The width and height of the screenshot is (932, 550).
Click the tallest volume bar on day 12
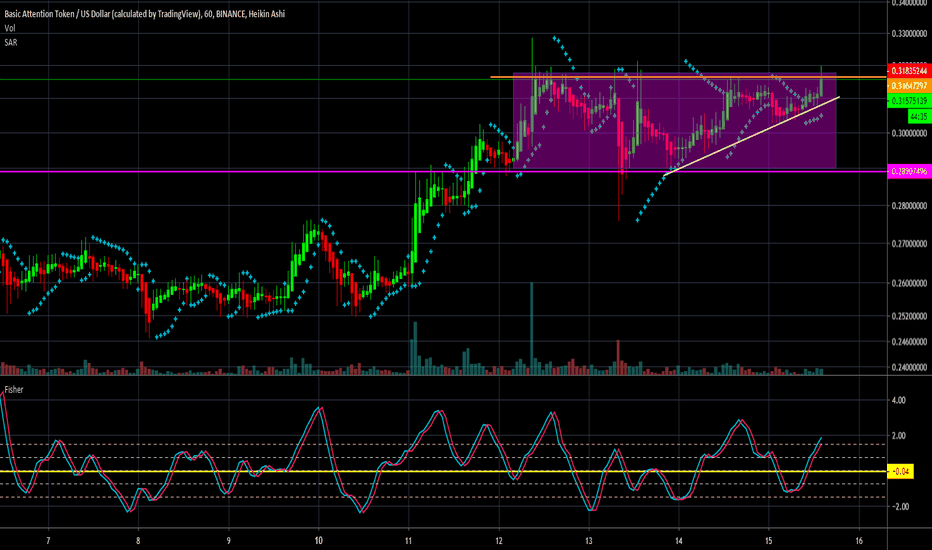tap(531, 328)
